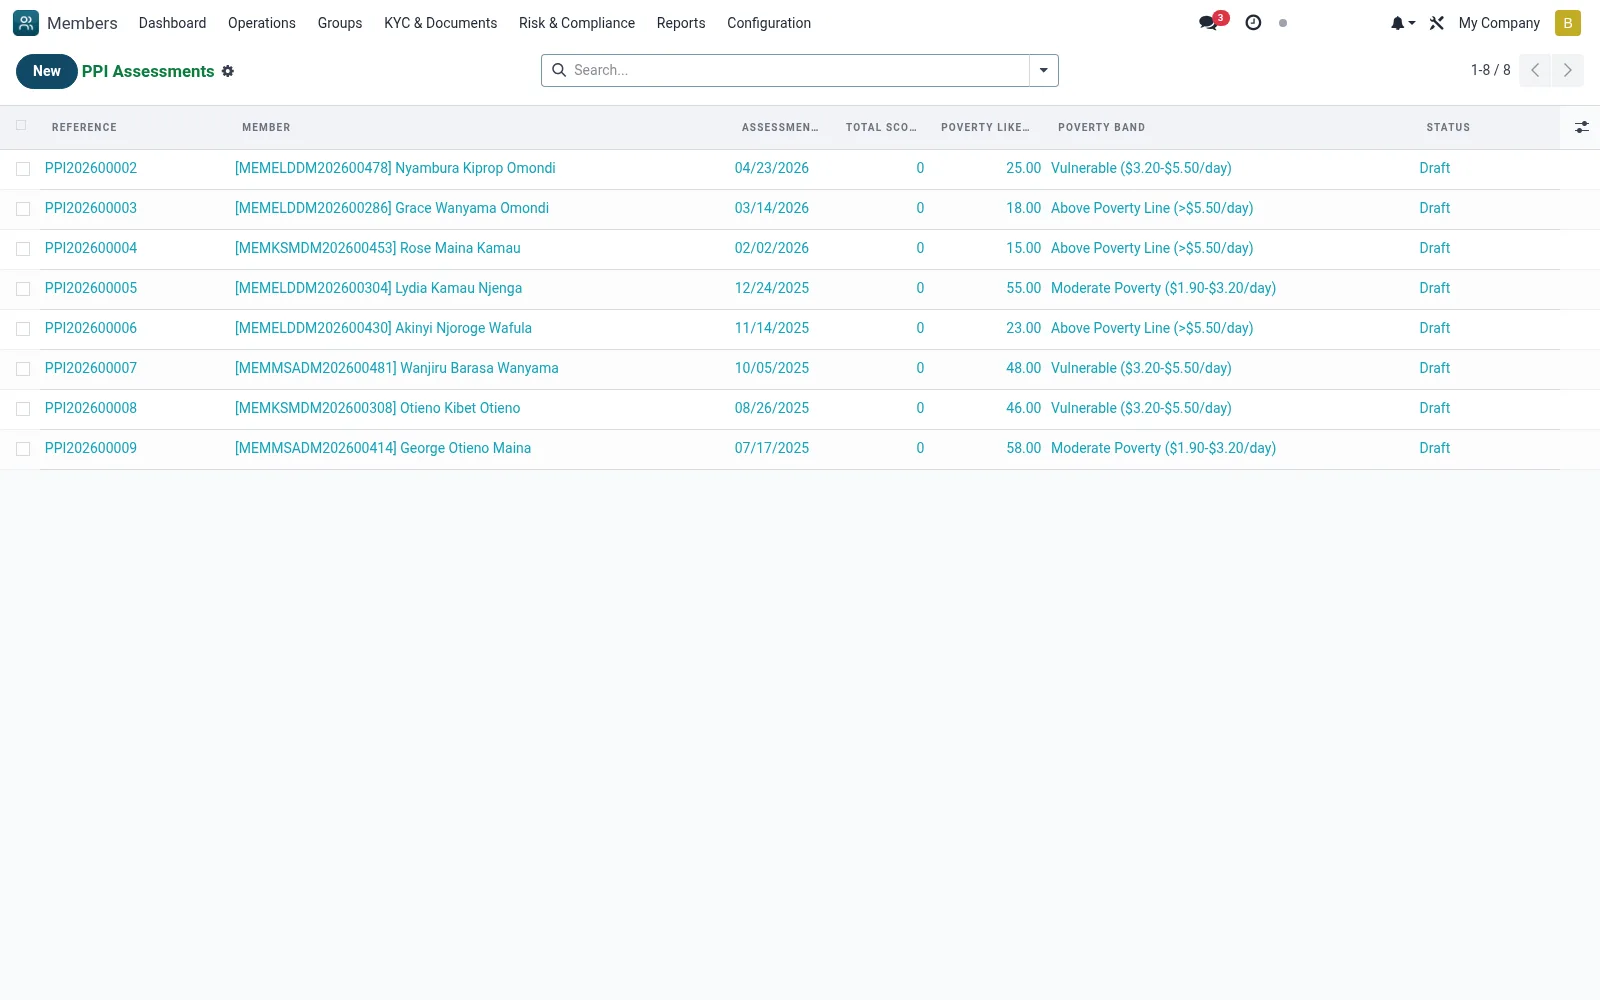
Task: Open the Members app home icon
Action: pyautogui.click(x=26, y=23)
